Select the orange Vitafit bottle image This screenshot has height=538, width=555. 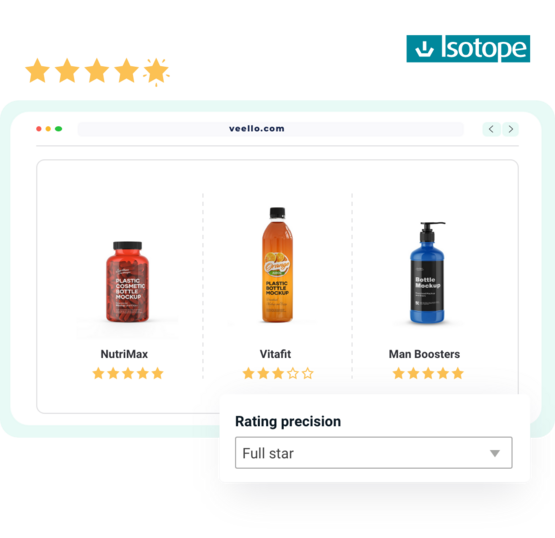pyautogui.click(x=278, y=265)
